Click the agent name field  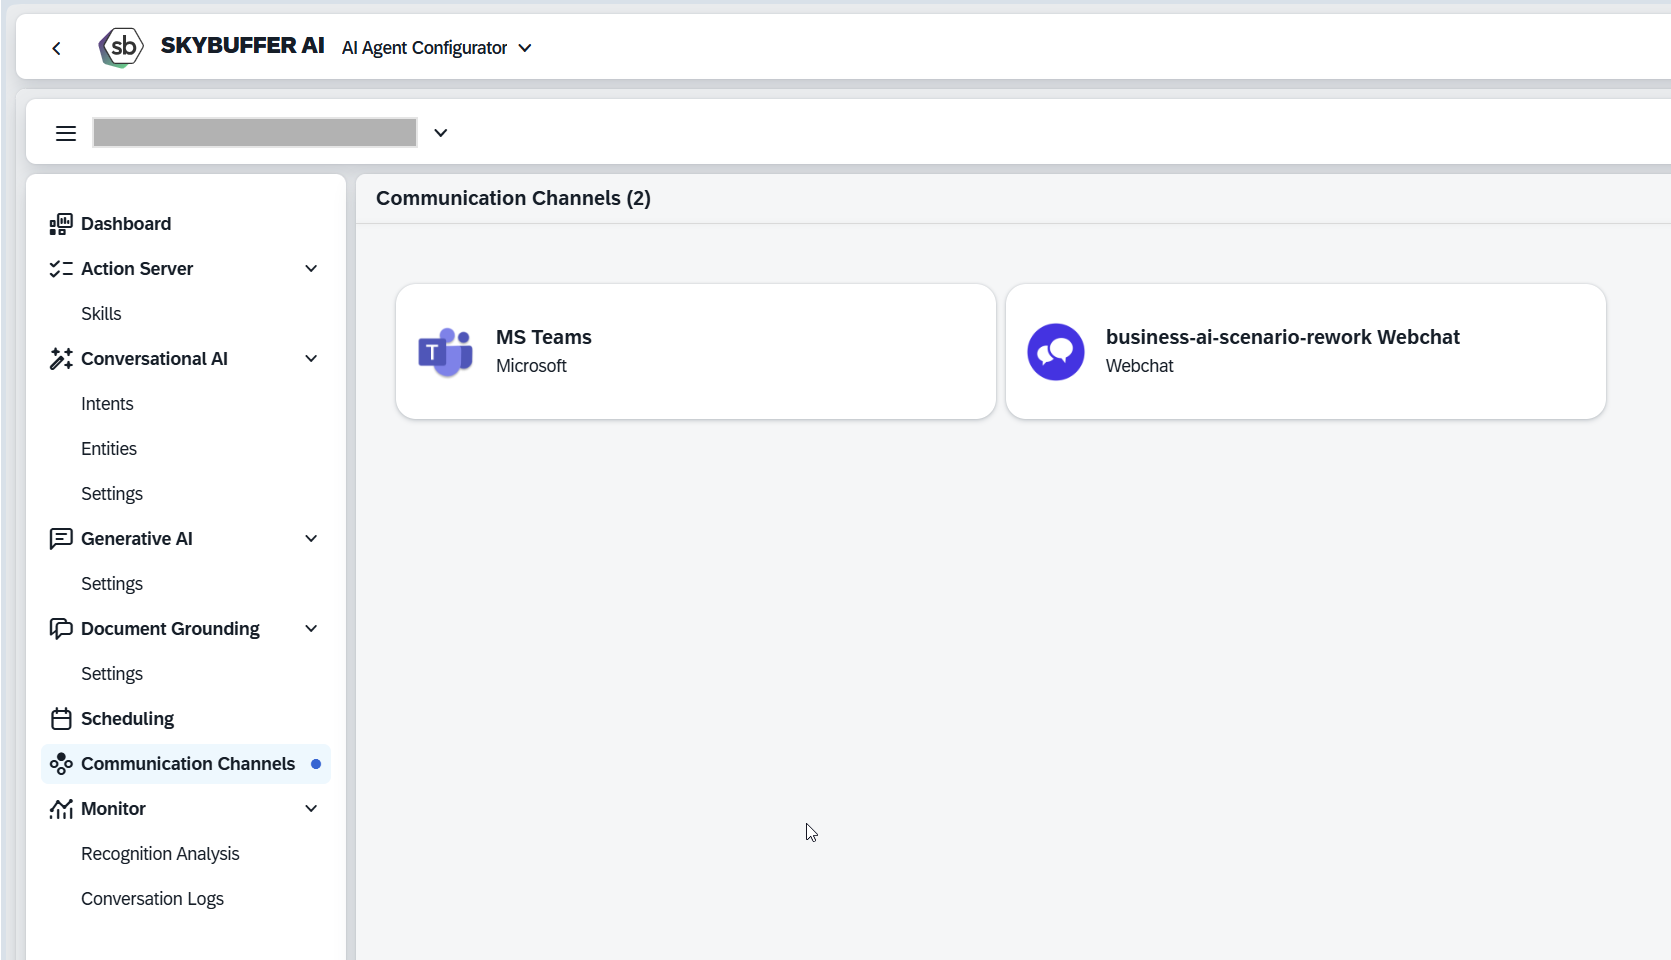pos(255,132)
